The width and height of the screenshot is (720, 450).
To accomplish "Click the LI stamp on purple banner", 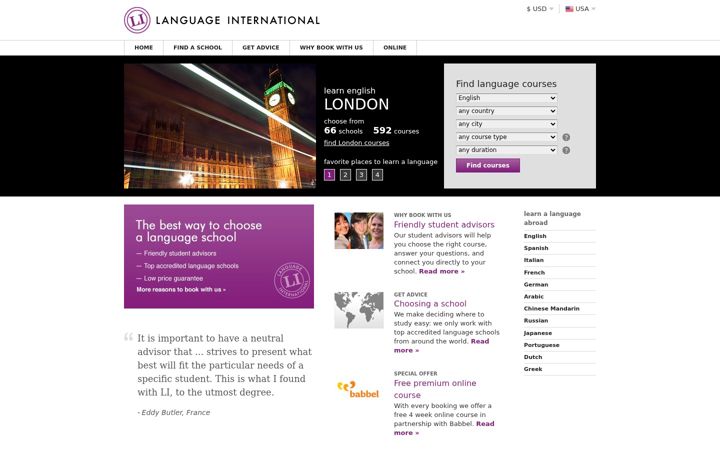I will pyautogui.click(x=292, y=280).
